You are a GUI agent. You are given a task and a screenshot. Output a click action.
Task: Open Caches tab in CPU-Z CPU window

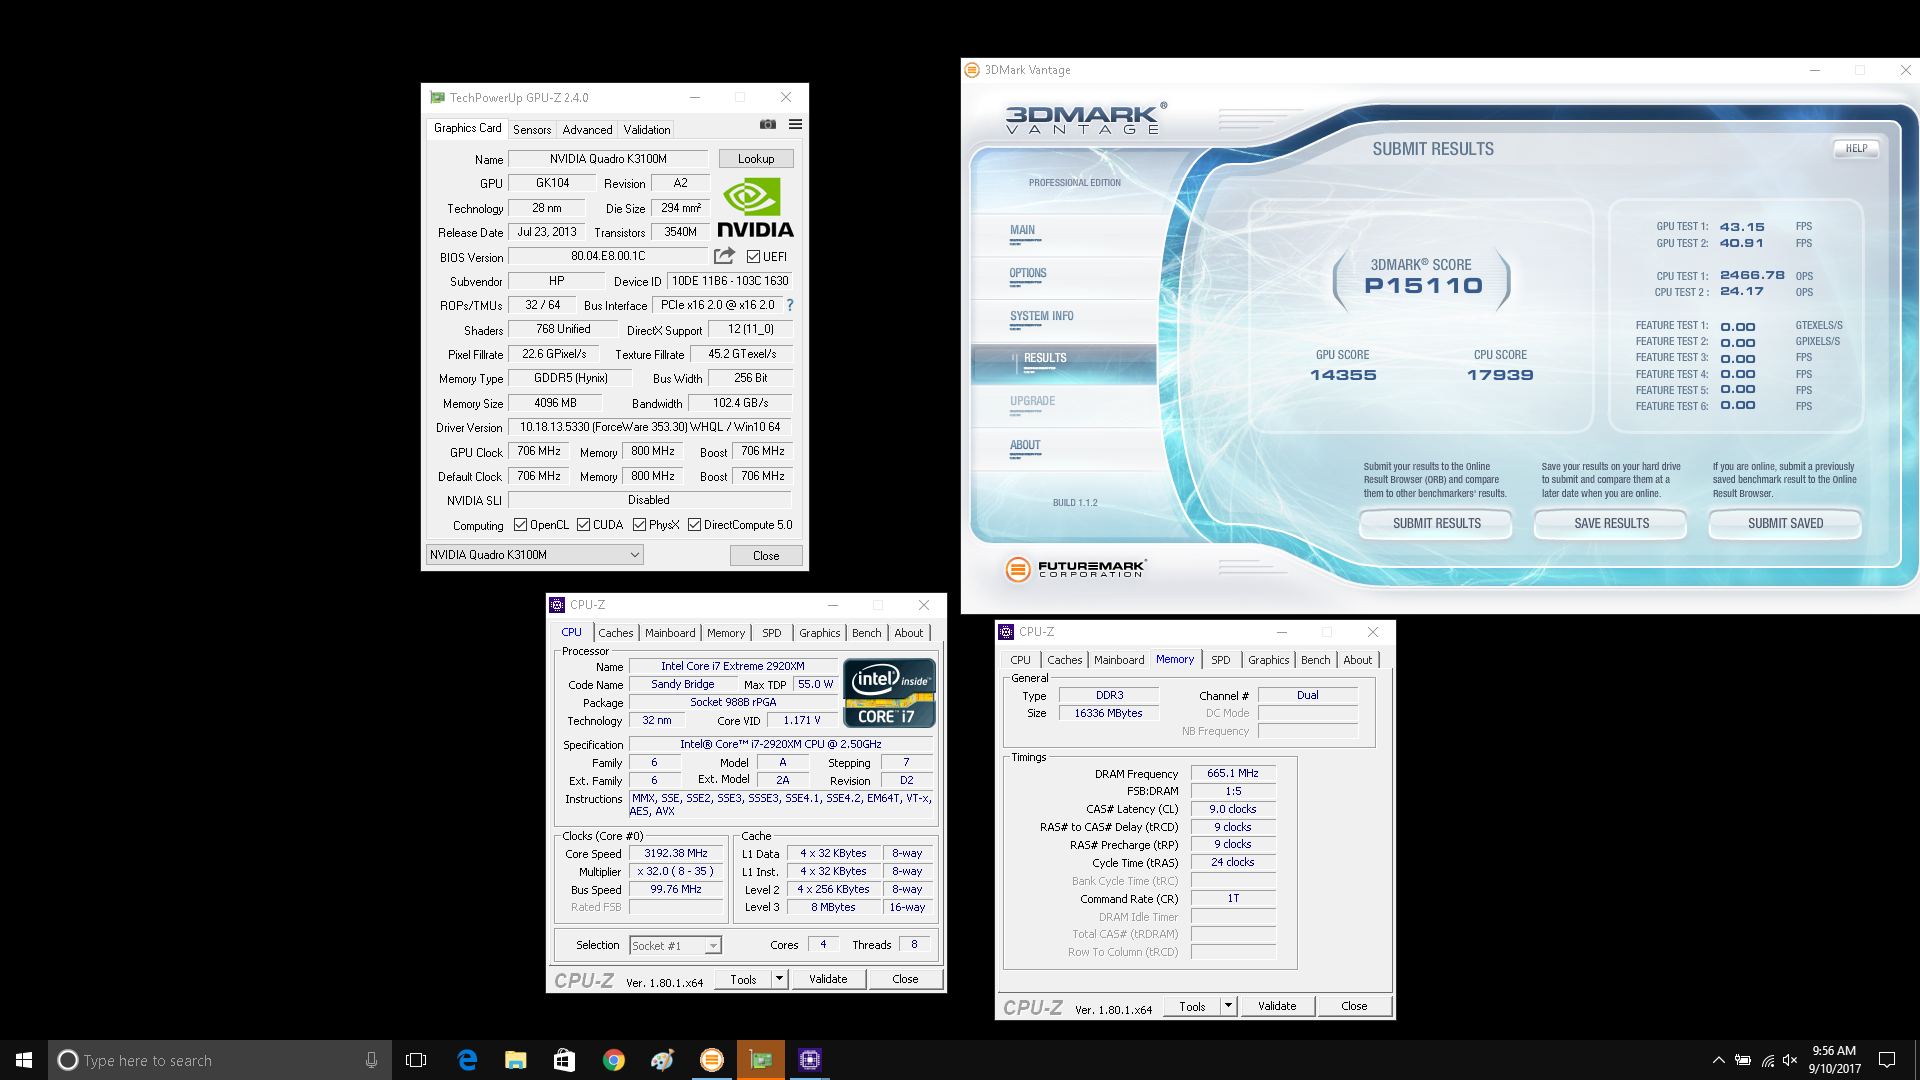pos(616,633)
